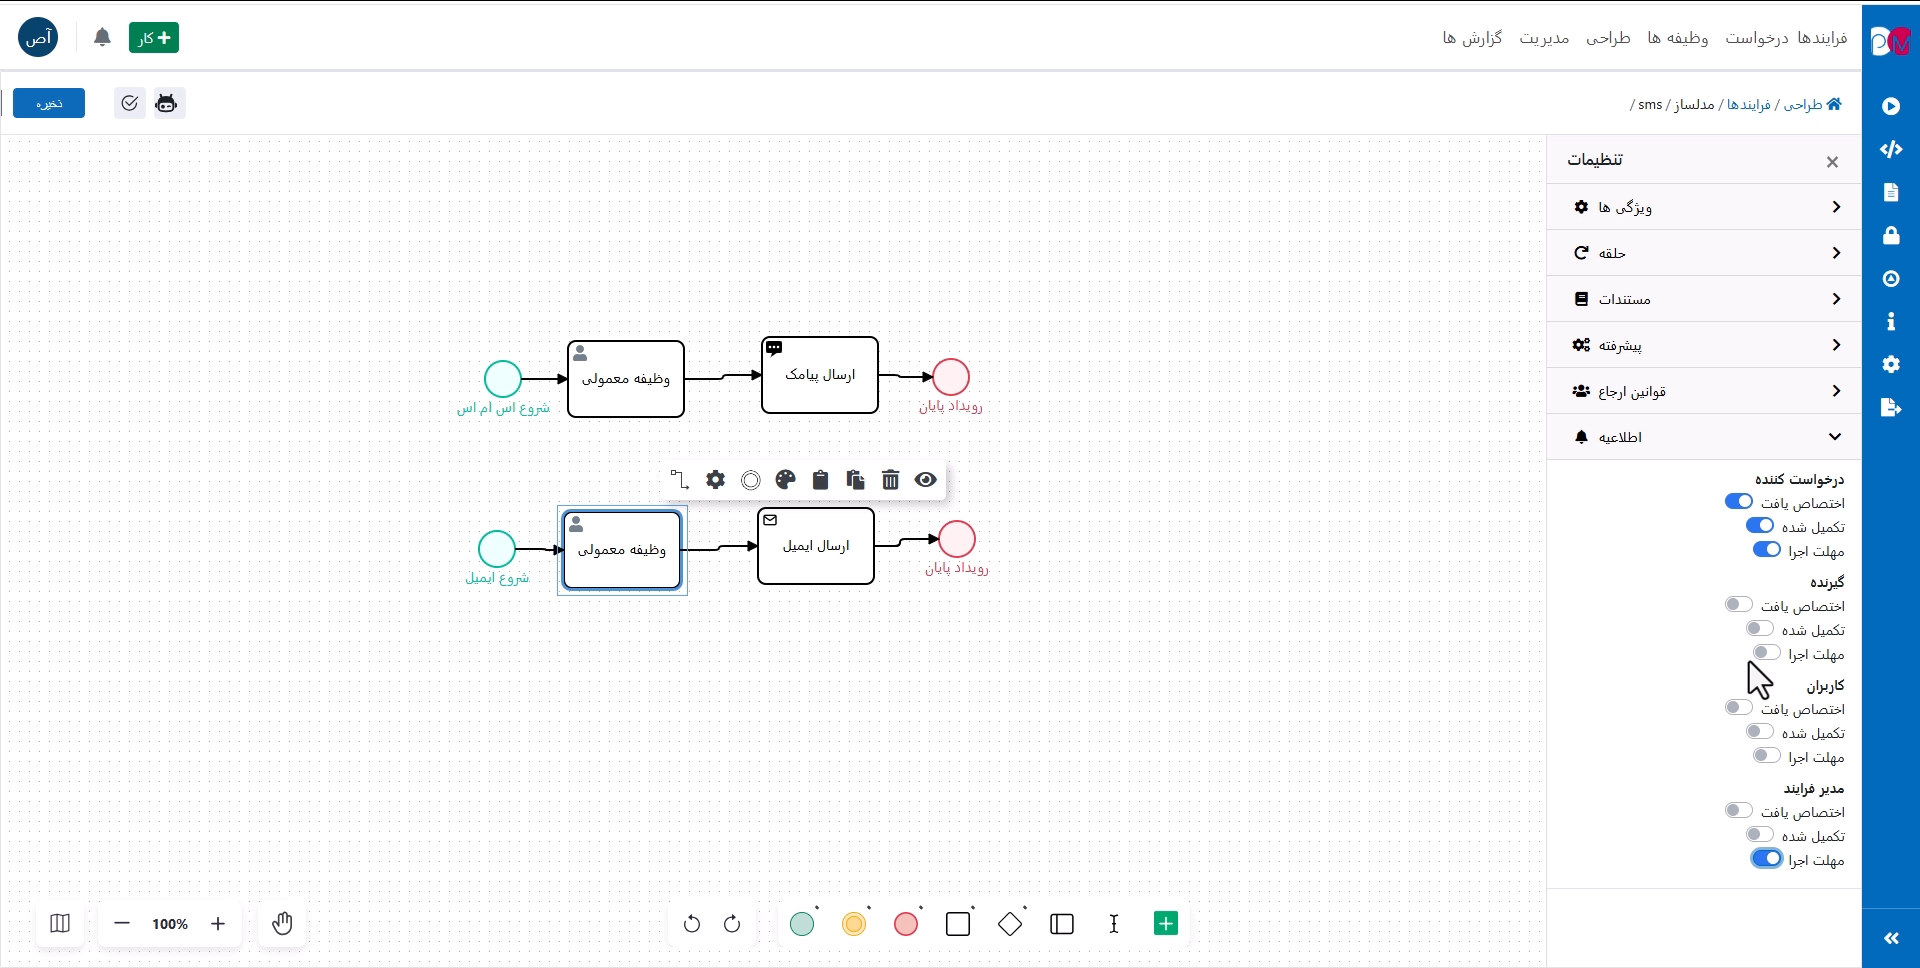This screenshot has height=968, width=1920.
Task: Click the undo arrow in bottom toolbar
Action: [692, 924]
